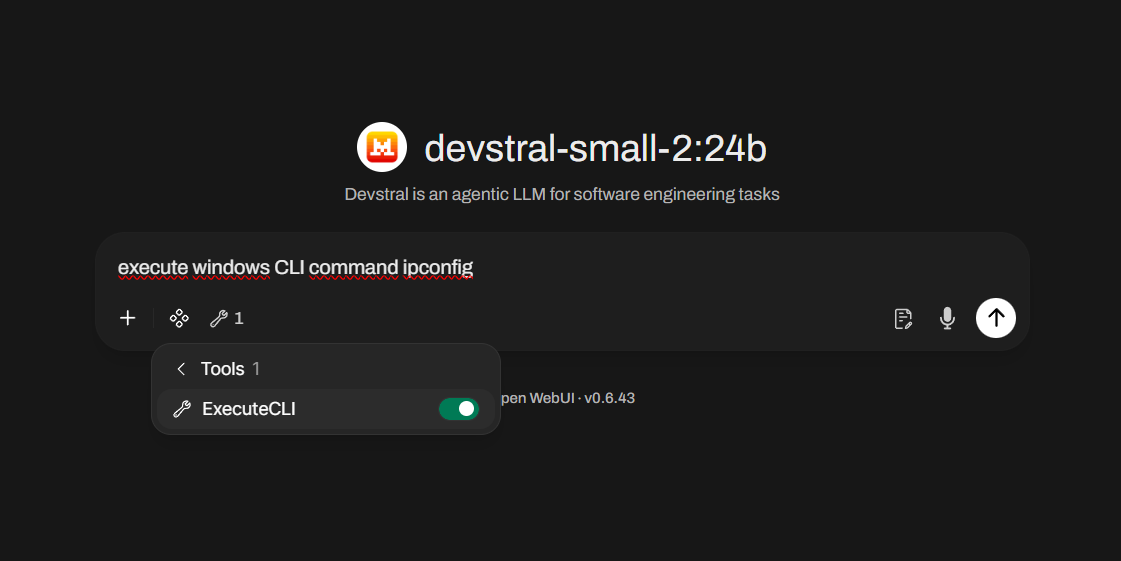1121x561 pixels.
Task: Toggle the ExecuteCLI tool switch off
Action: (458, 409)
